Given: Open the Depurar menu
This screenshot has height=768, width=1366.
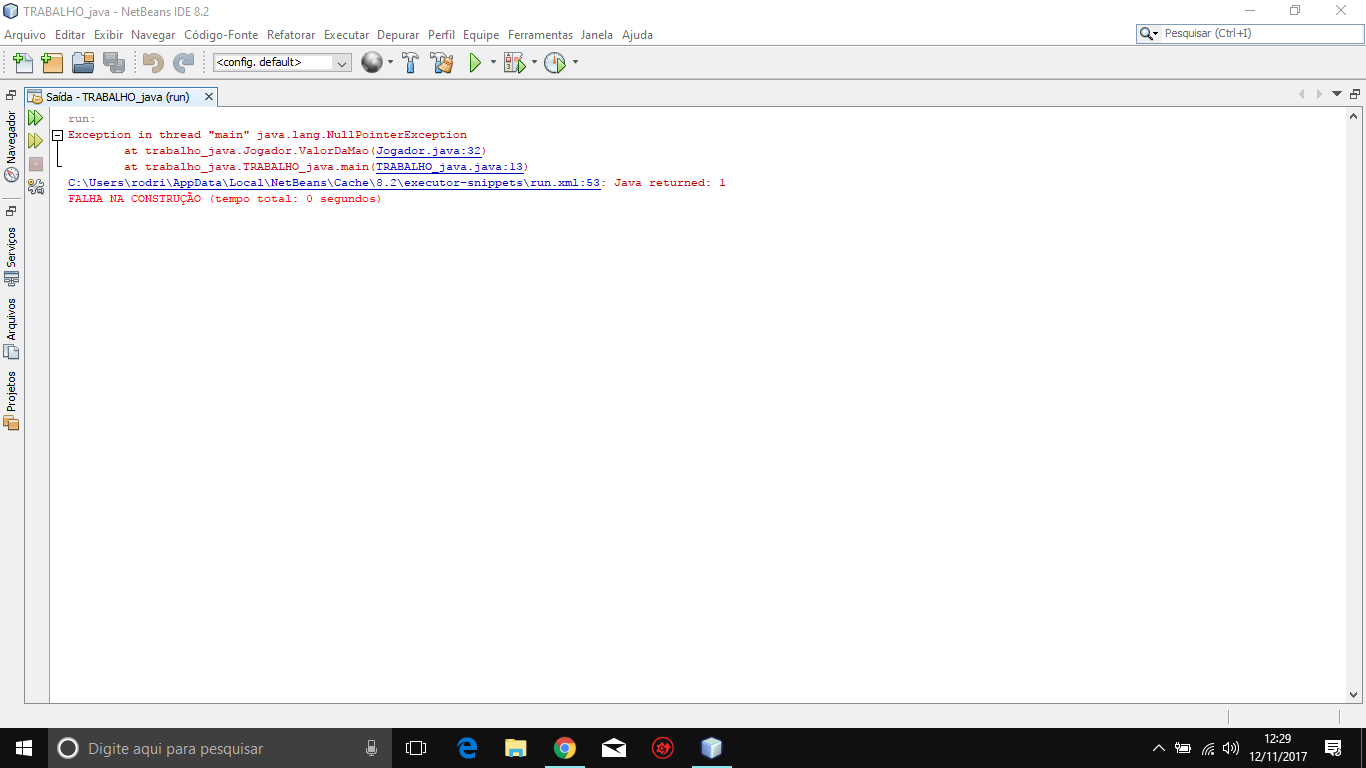Looking at the screenshot, I should tap(398, 34).
